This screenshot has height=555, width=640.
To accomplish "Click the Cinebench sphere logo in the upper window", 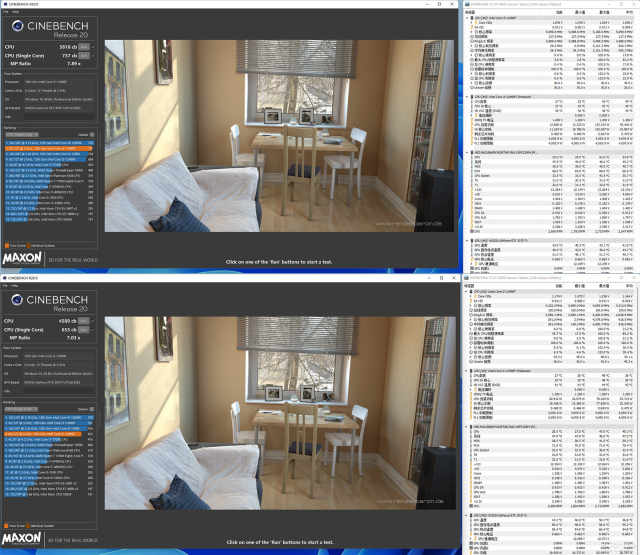I will pyautogui.click(x=17, y=28).
